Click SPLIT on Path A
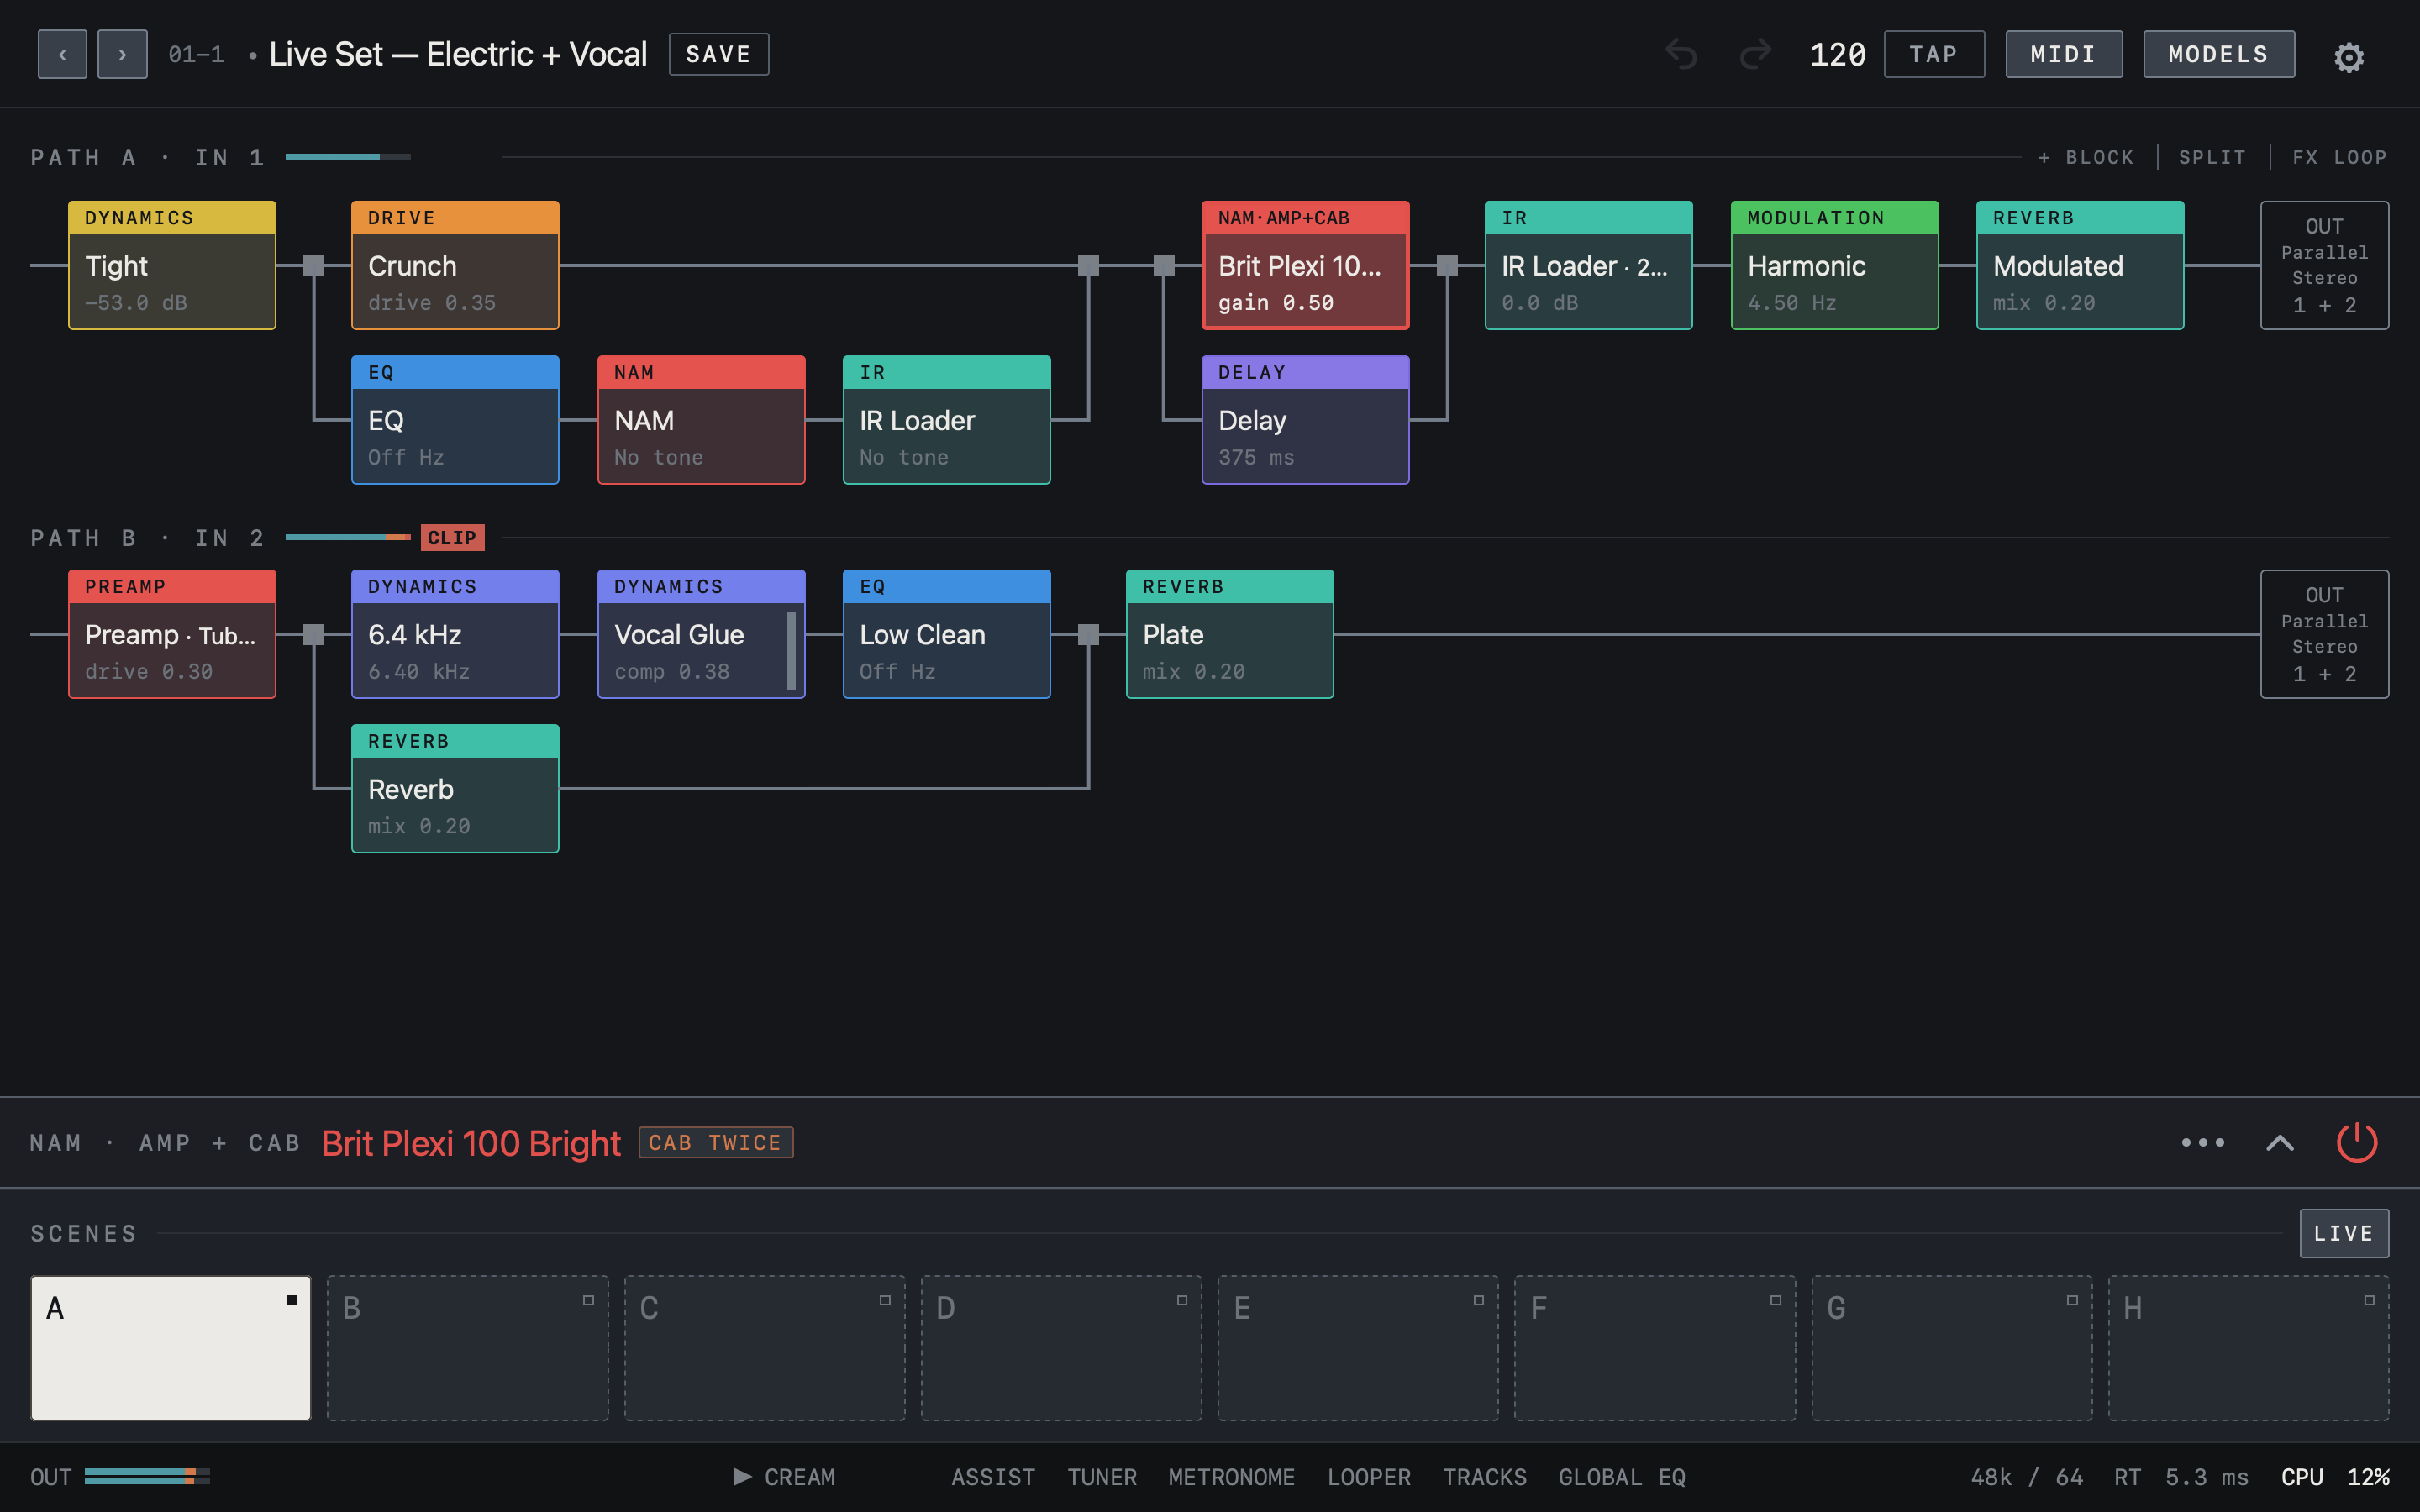This screenshot has height=1512, width=2420. tap(2212, 157)
